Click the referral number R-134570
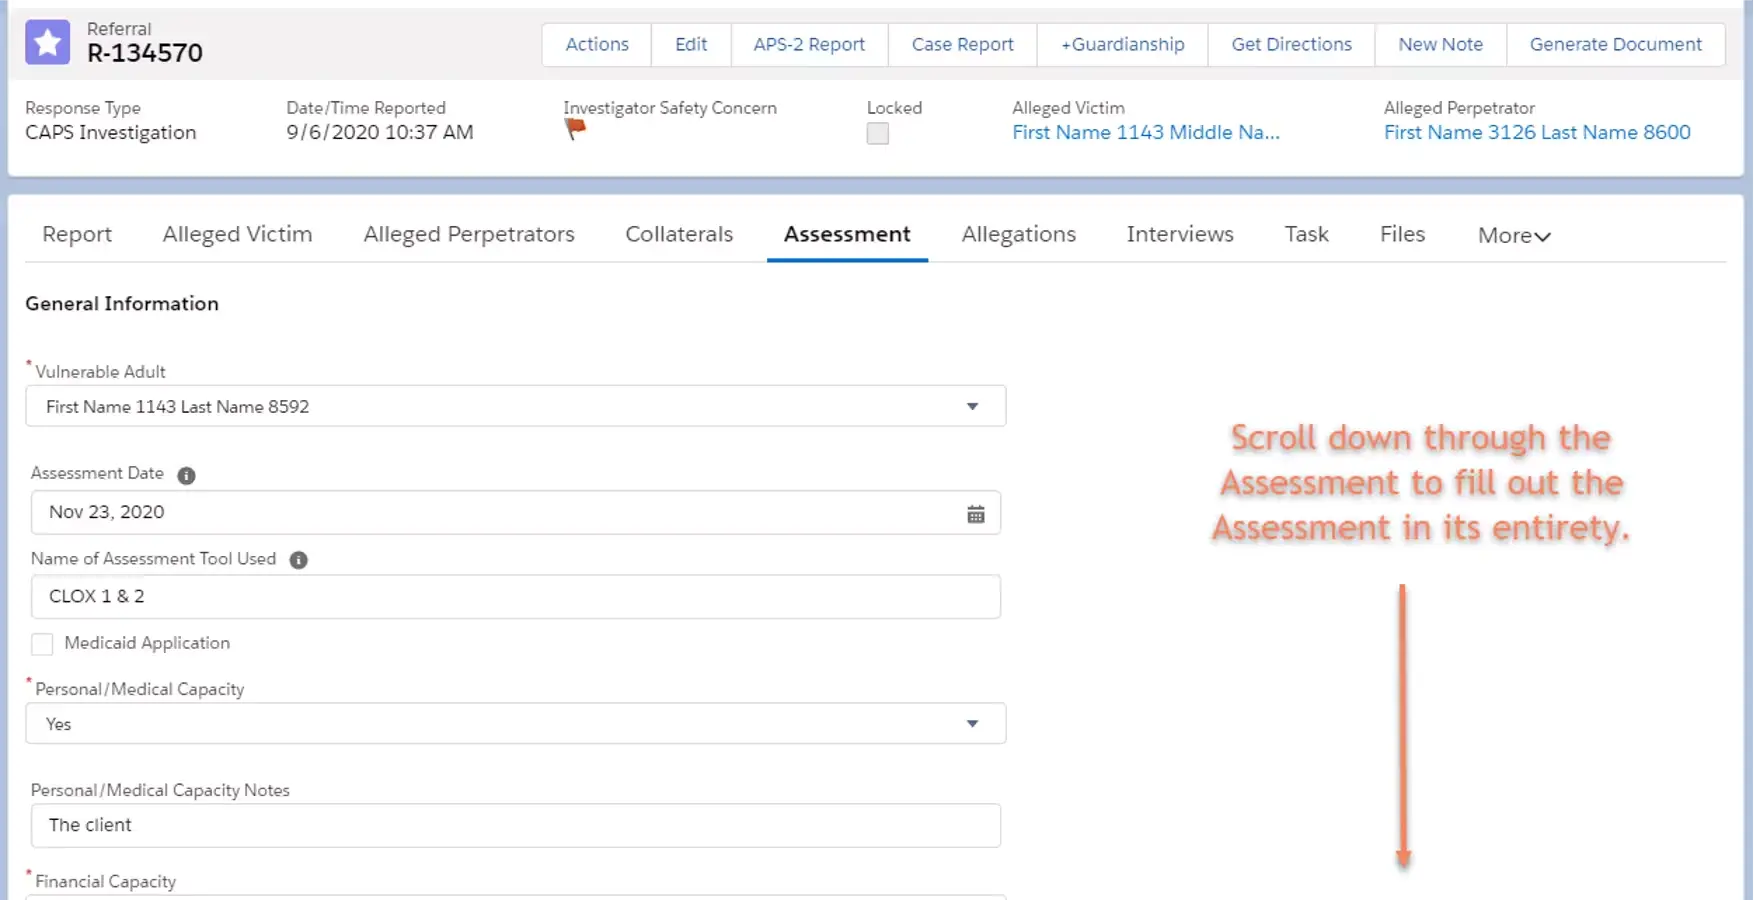 click(x=145, y=53)
